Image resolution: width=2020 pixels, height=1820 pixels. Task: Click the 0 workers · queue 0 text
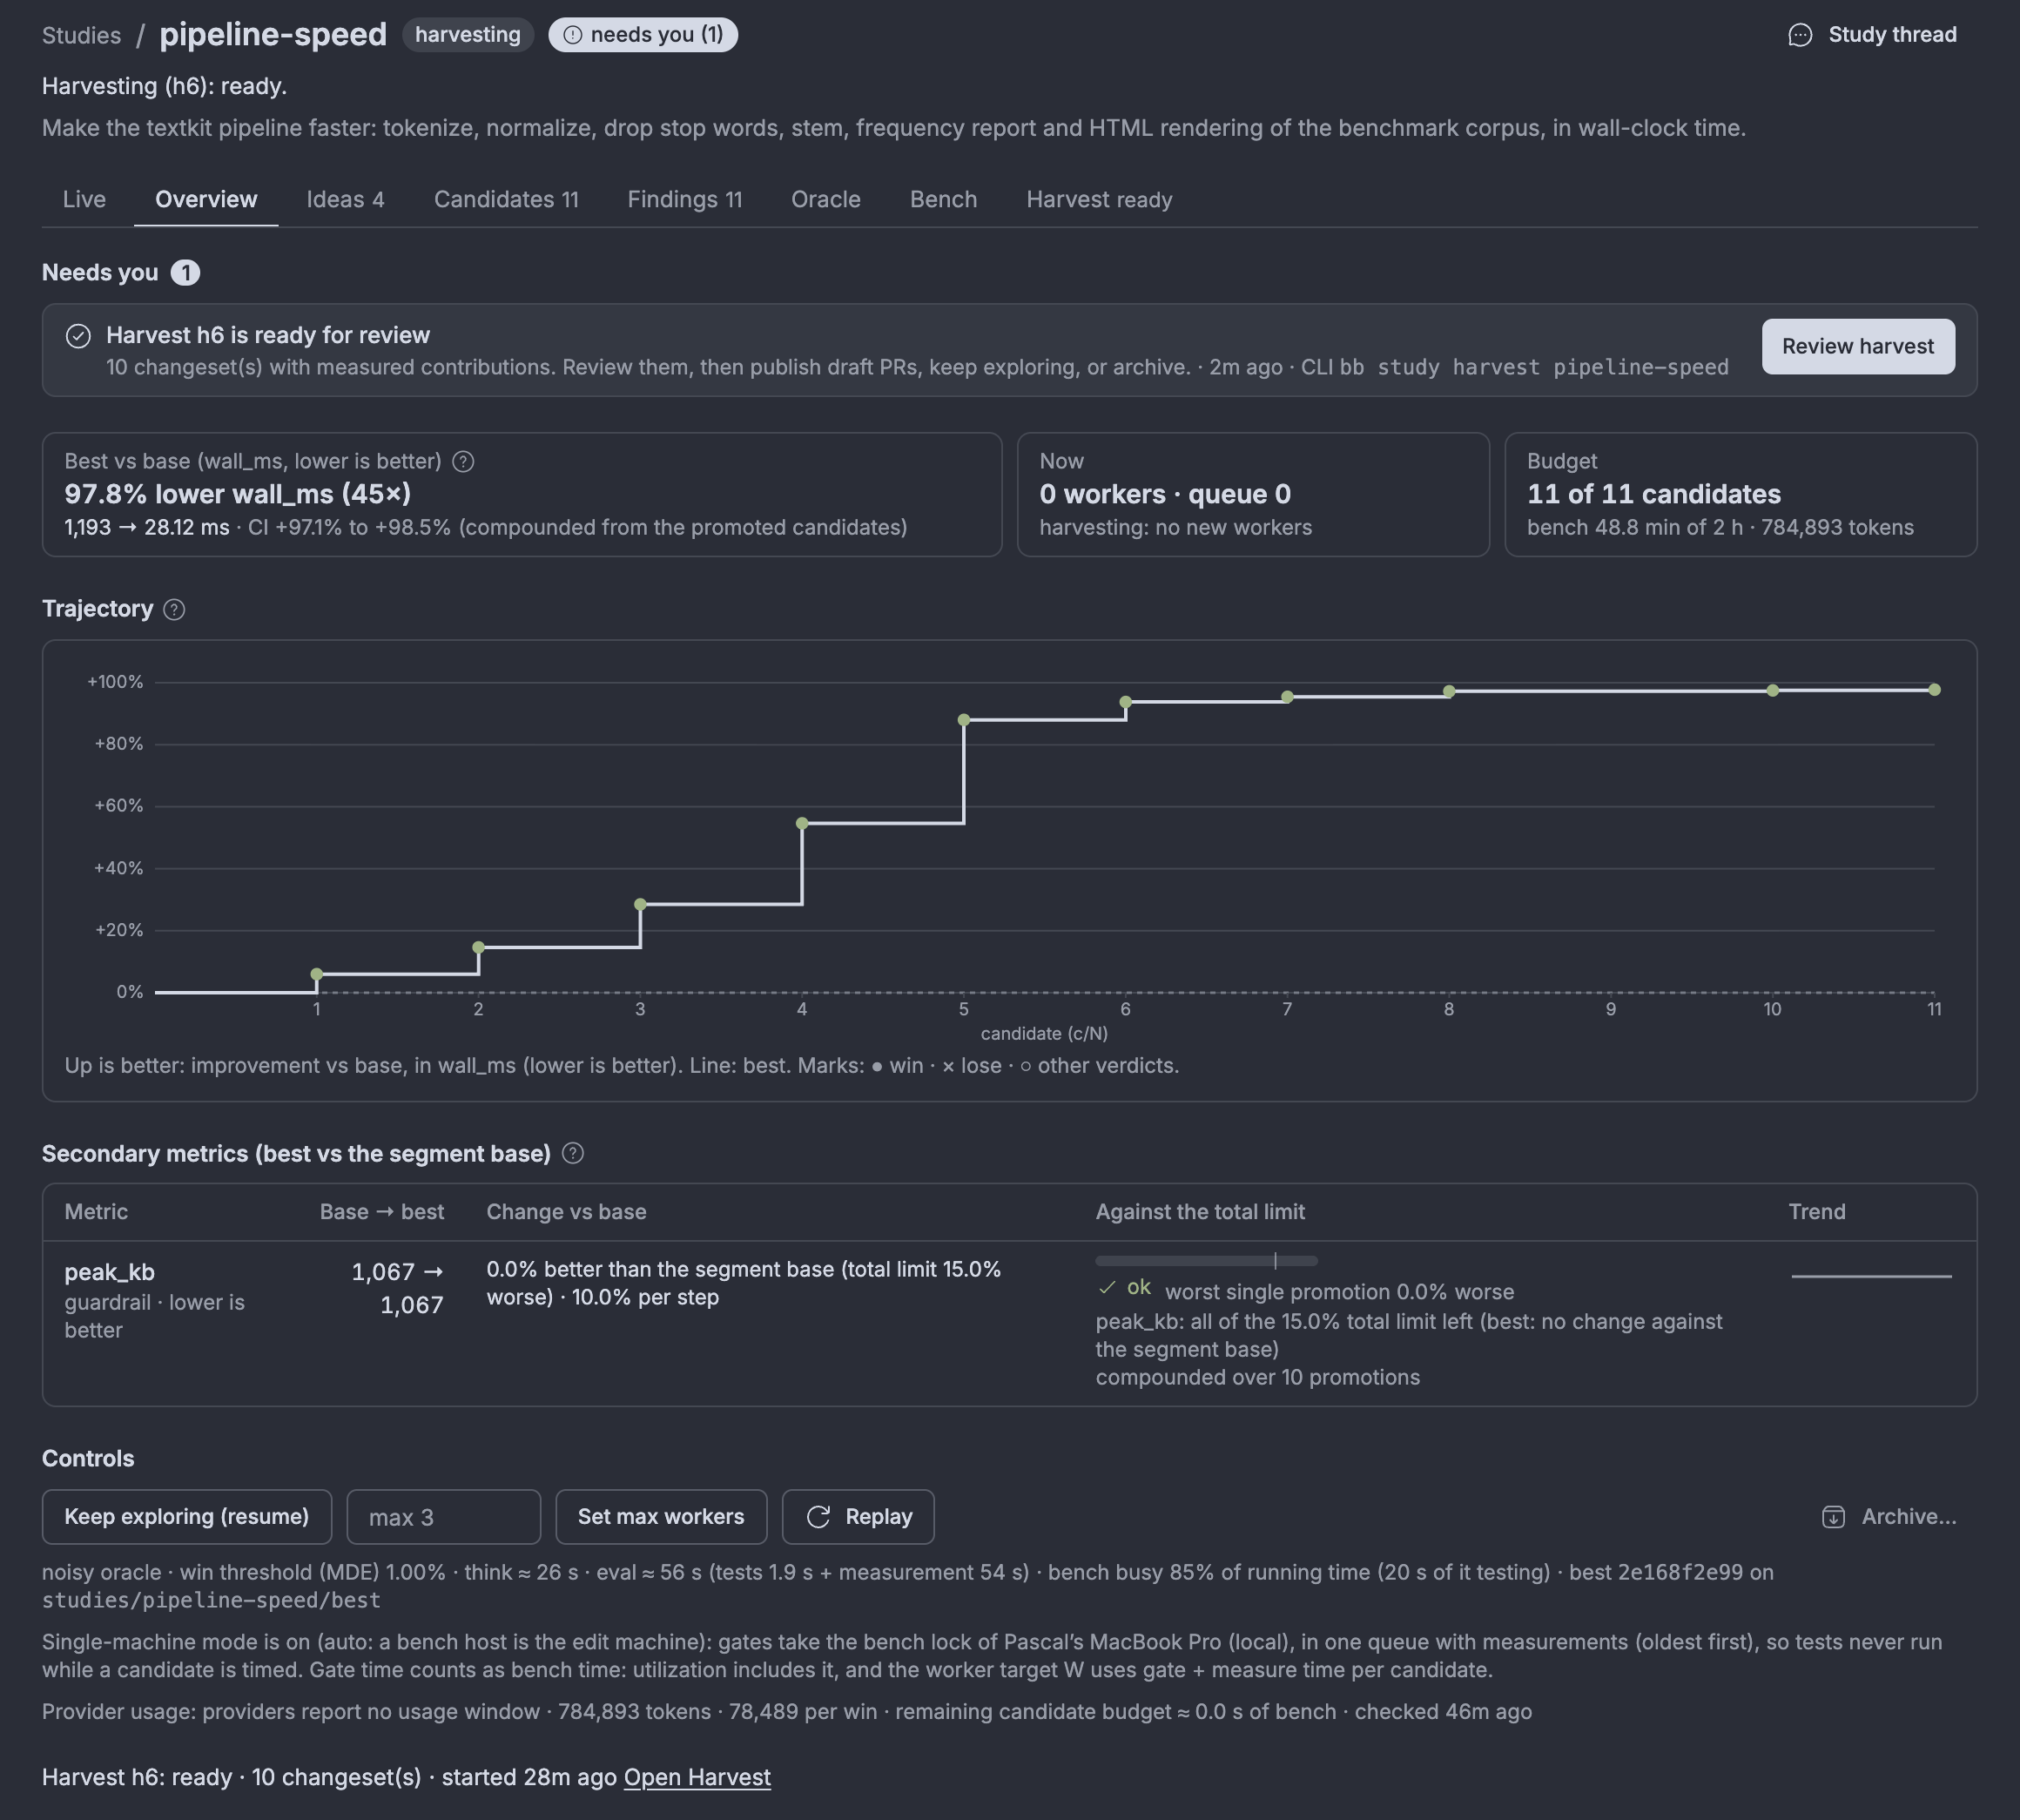point(1165,494)
